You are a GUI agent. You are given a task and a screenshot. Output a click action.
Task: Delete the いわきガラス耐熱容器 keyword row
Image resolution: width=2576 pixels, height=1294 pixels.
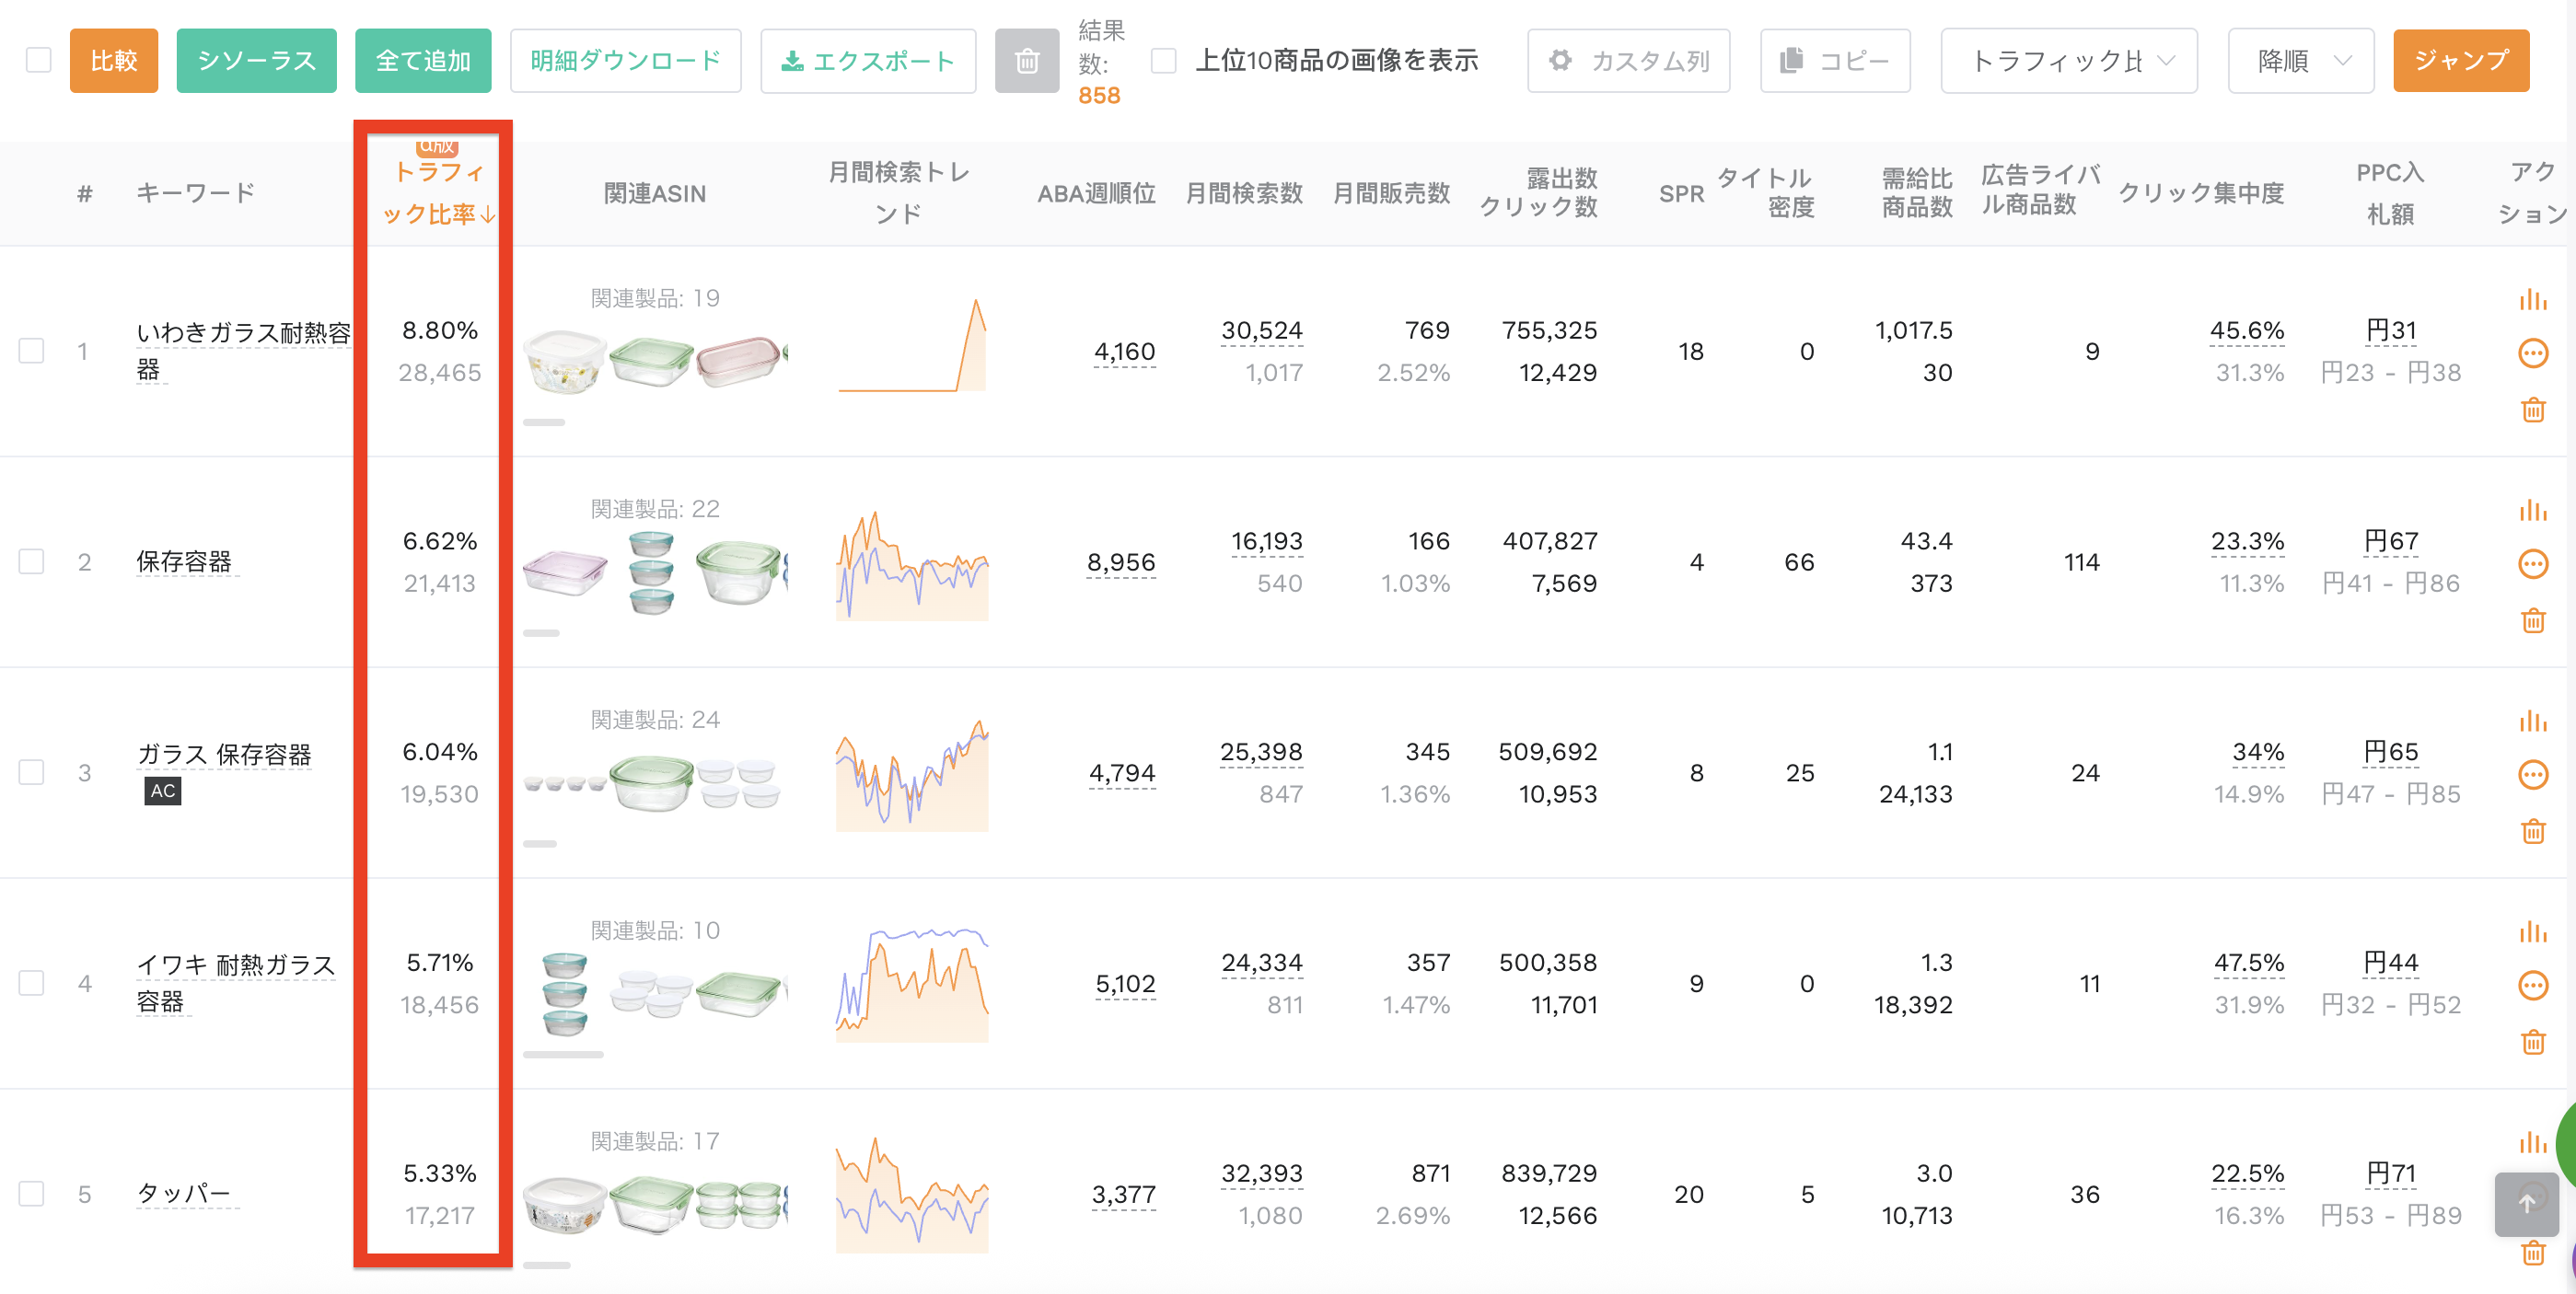tap(2532, 409)
